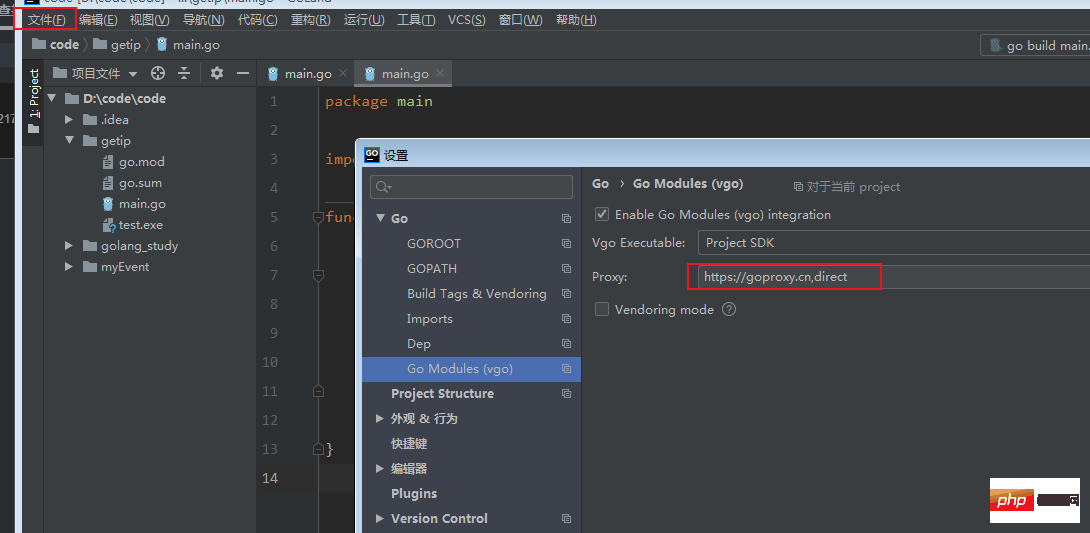The height and width of the screenshot is (533, 1090).
Task: Select go.sum in project tree
Action: click(x=132, y=183)
